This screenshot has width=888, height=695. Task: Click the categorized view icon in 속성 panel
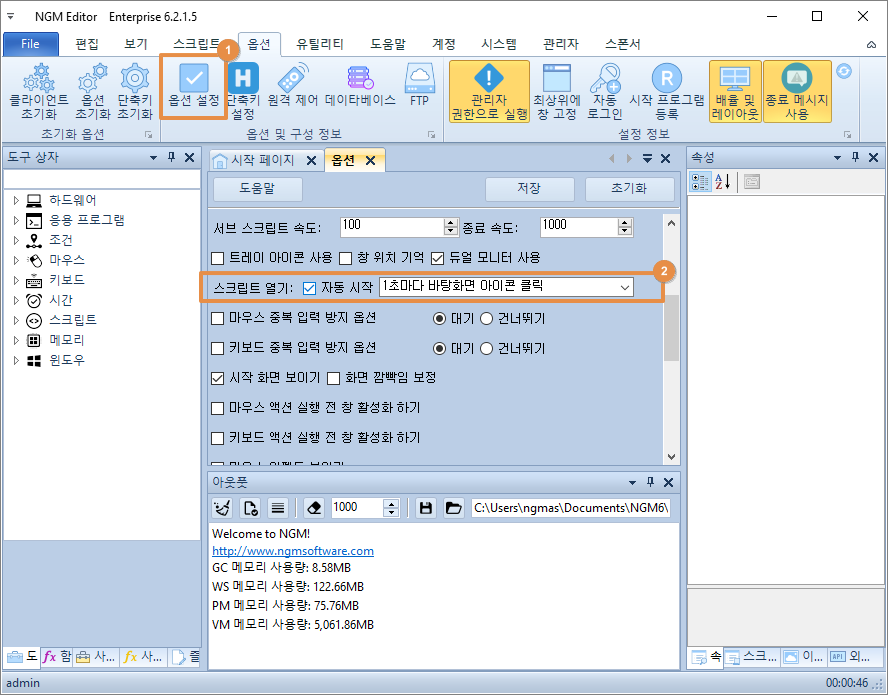click(x=700, y=182)
